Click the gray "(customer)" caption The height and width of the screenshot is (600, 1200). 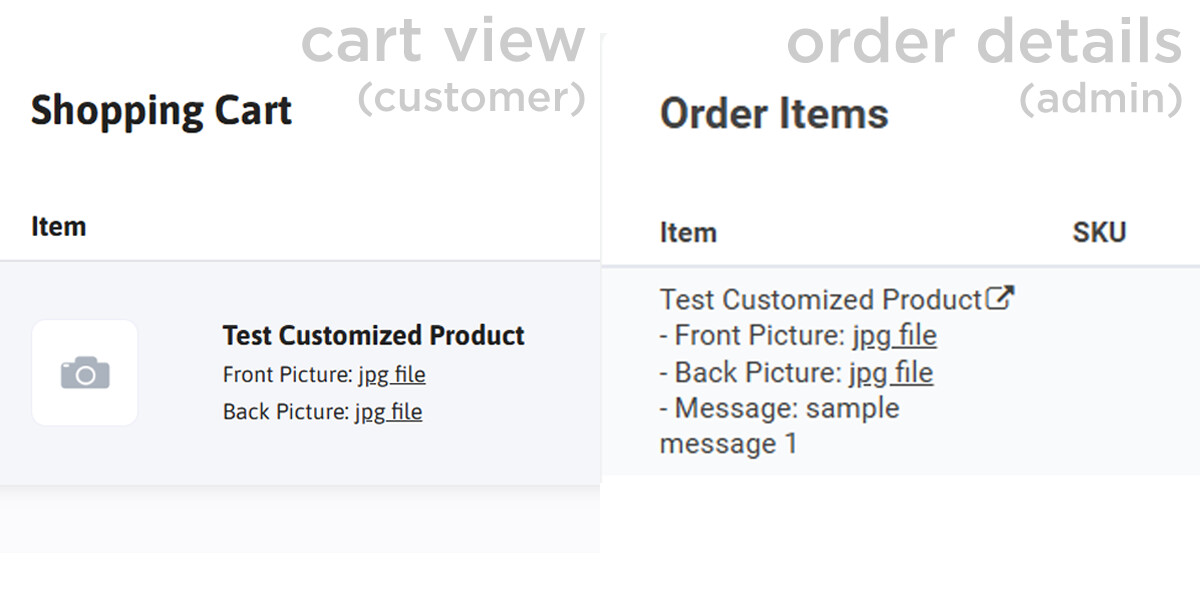pyautogui.click(x=471, y=98)
